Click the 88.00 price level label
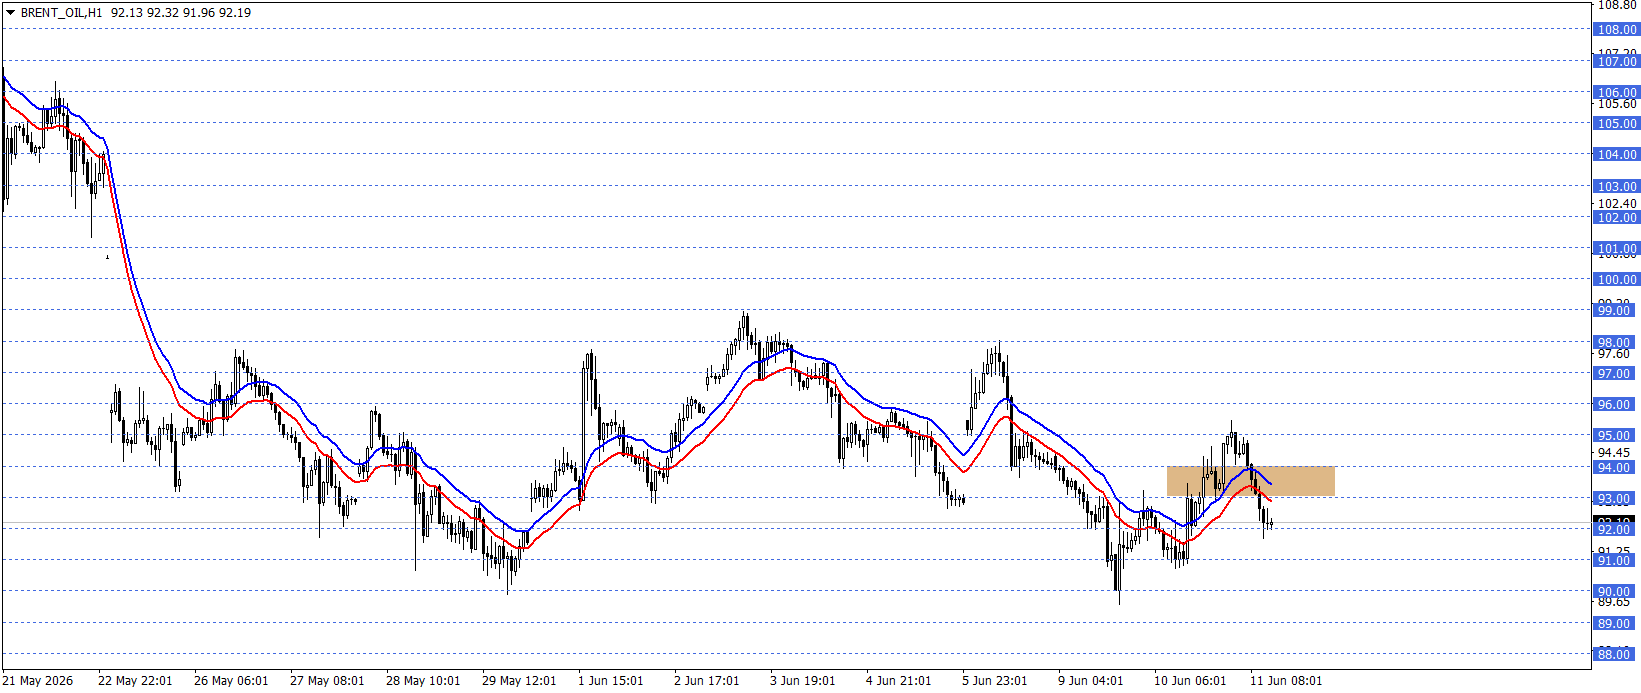 tap(1615, 655)
